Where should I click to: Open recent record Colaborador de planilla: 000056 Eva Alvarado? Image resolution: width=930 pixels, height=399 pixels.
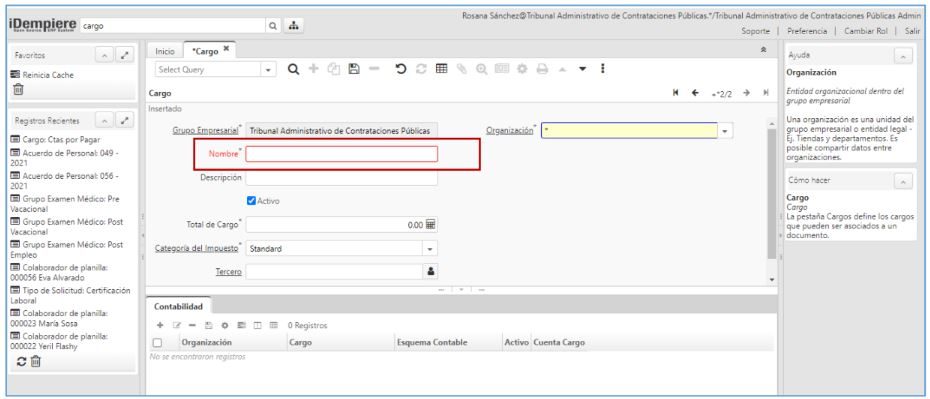click(59, 272)
